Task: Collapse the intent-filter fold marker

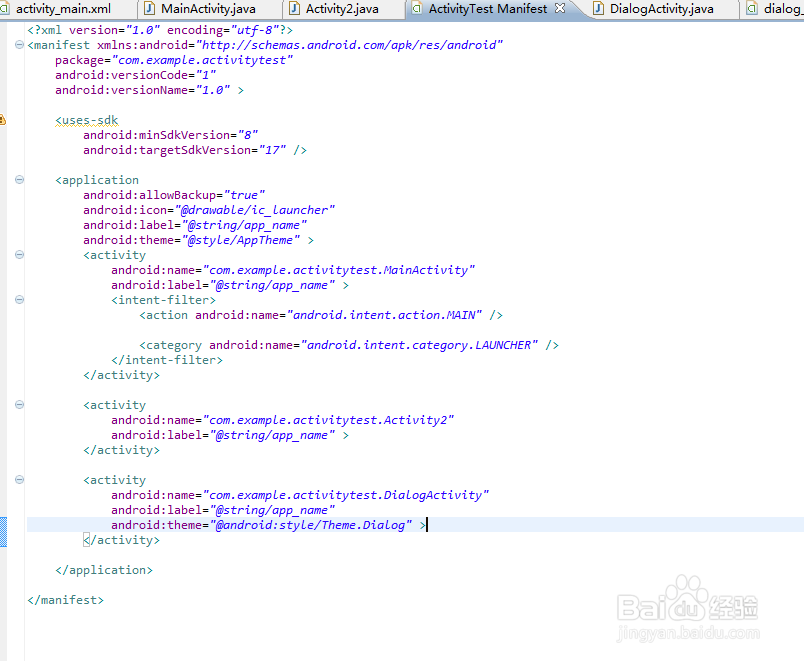Action: [x=19, y=299]
